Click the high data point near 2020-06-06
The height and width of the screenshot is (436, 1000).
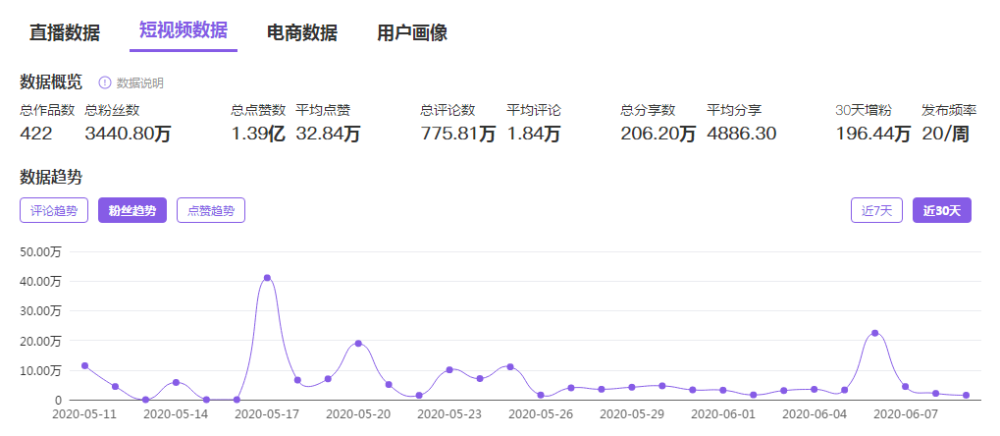[x=875, y=333]
